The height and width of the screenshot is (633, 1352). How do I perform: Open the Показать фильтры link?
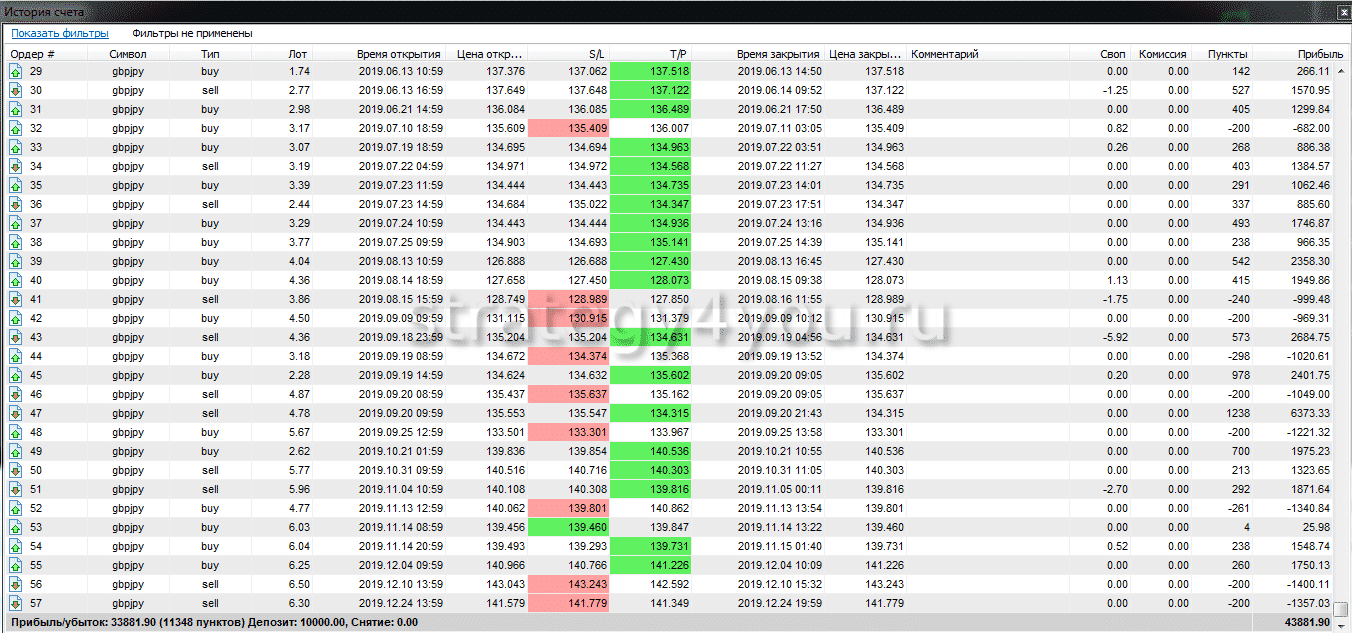click(60, 33)
